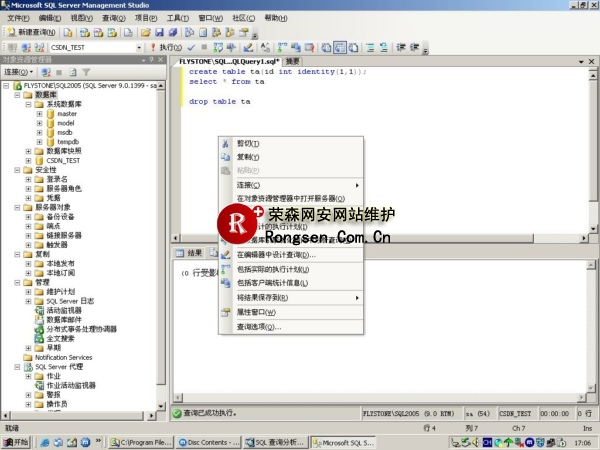The width and height of the screenshot is (600, 450).
Task: Choose 在编辑器中设计查询 from context menu
Action: [291, 255]
